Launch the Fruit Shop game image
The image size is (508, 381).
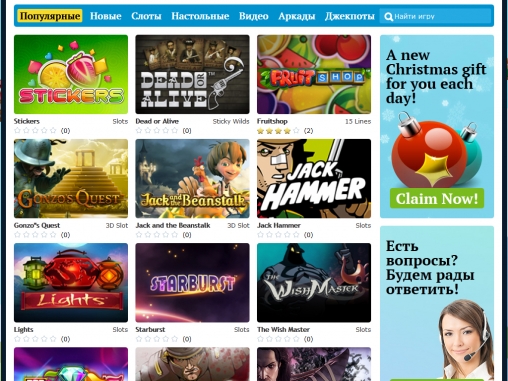(x=314, y=74)
